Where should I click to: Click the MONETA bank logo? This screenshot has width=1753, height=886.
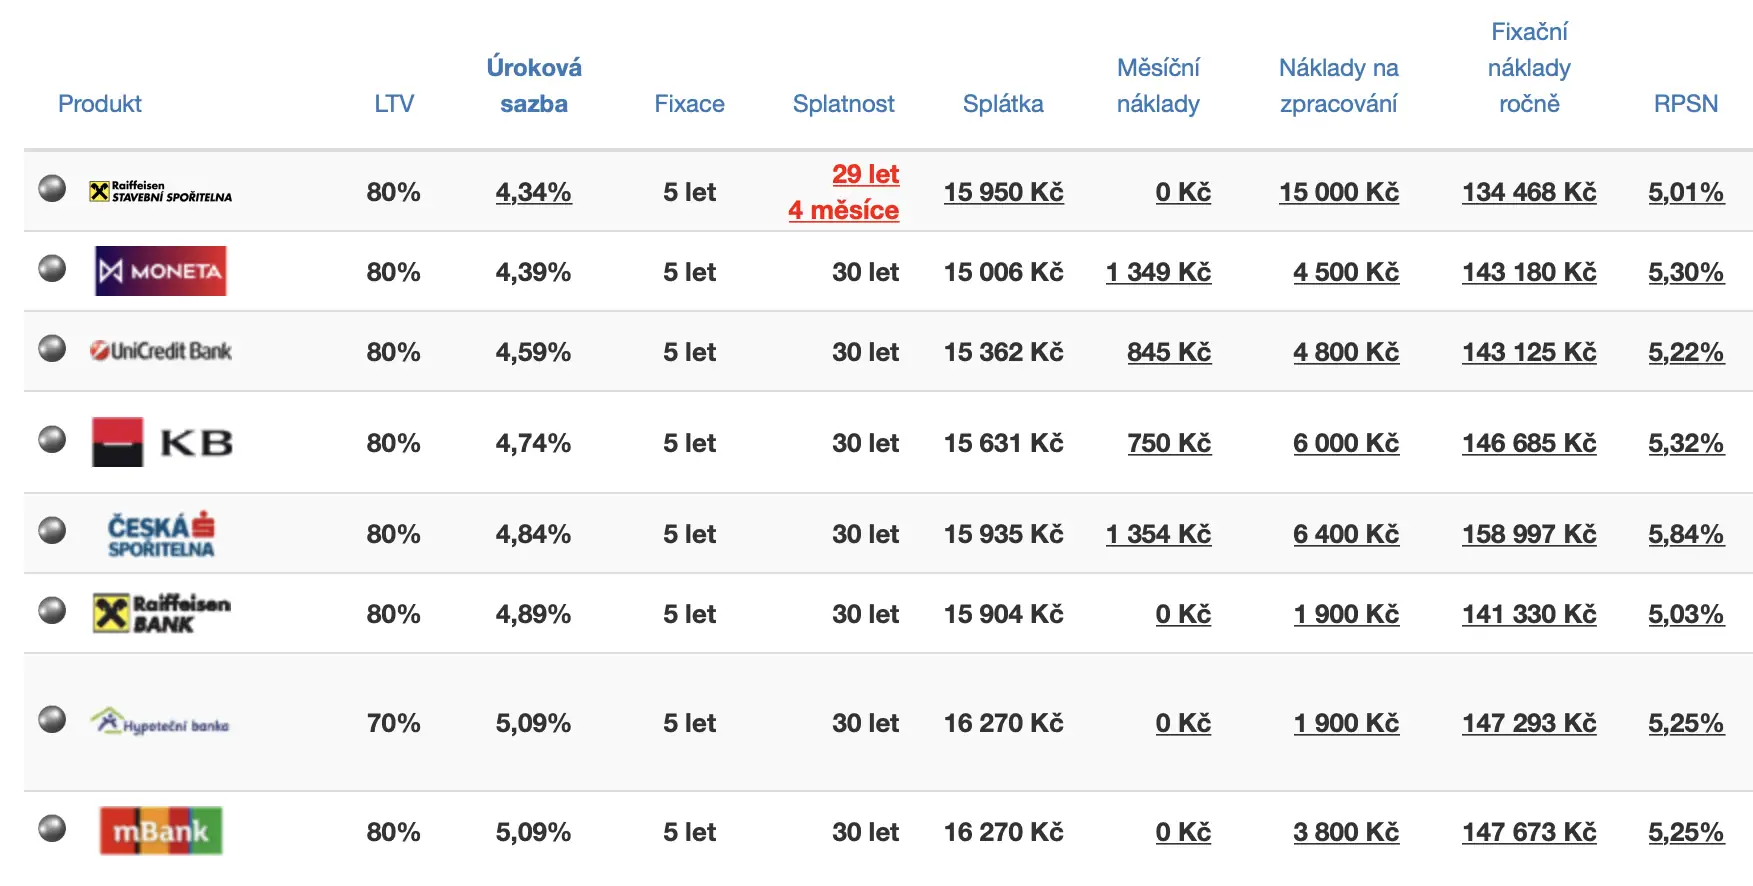point(161,271)
